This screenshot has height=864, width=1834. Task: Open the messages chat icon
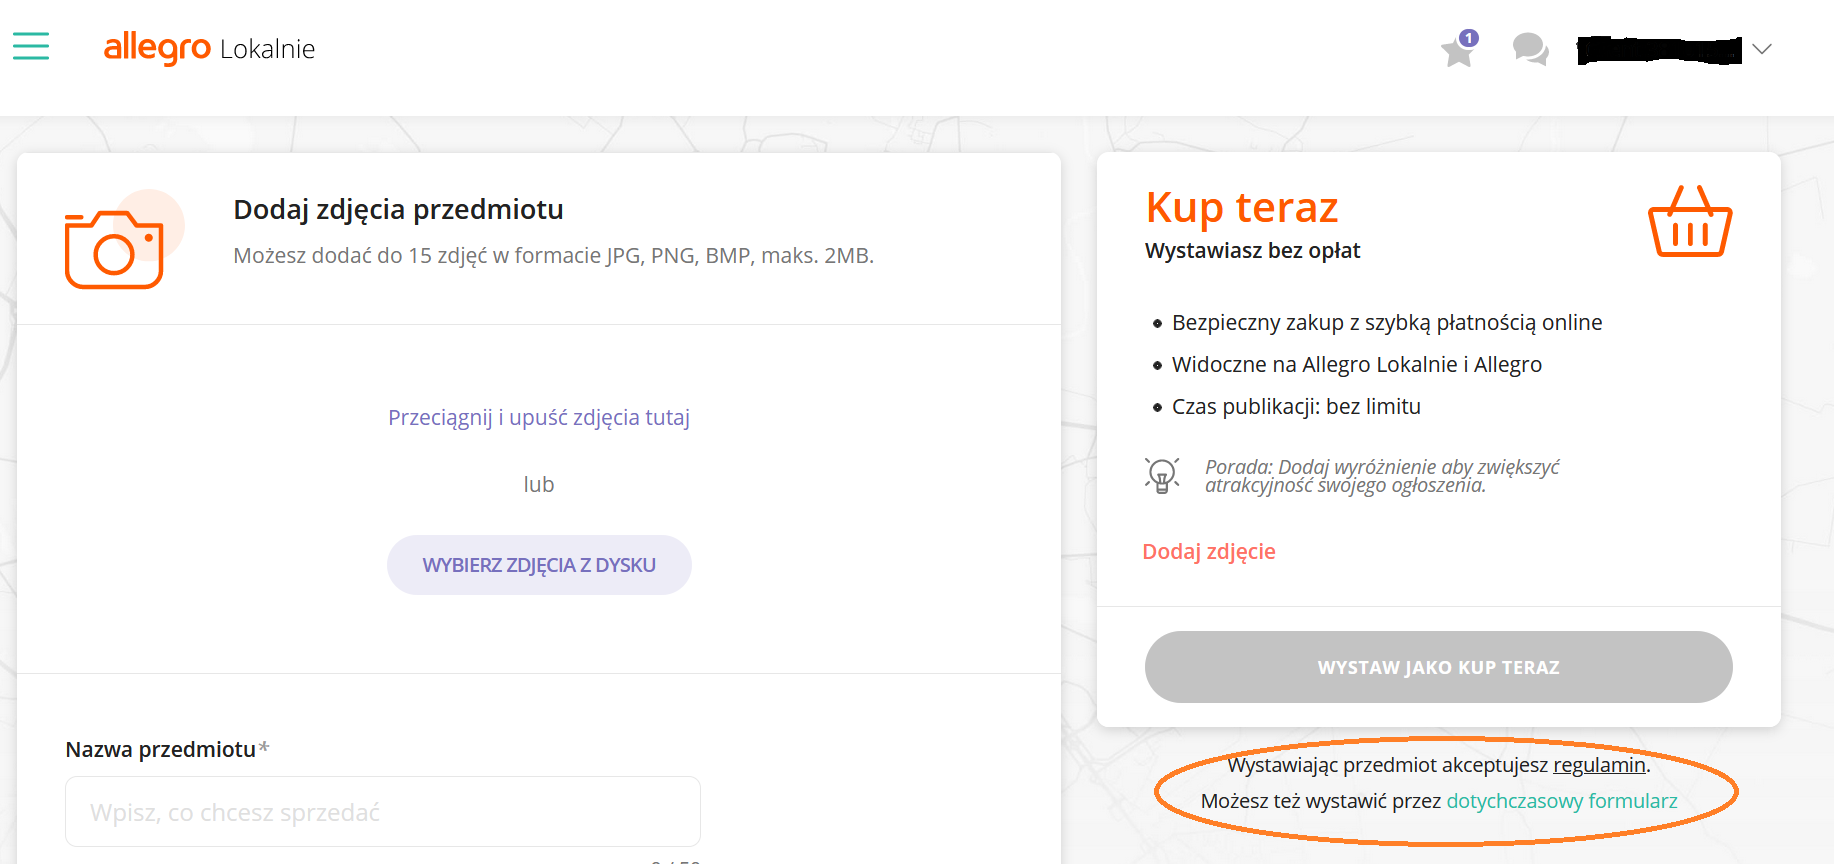point(1530,49)
